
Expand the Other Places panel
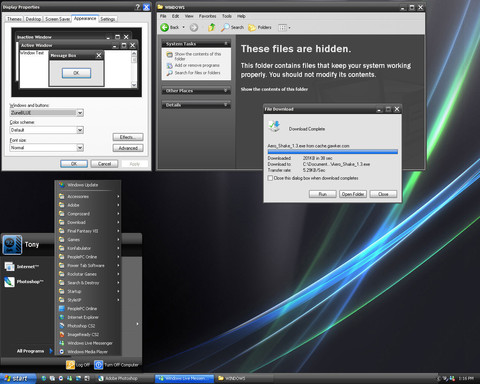226,91
